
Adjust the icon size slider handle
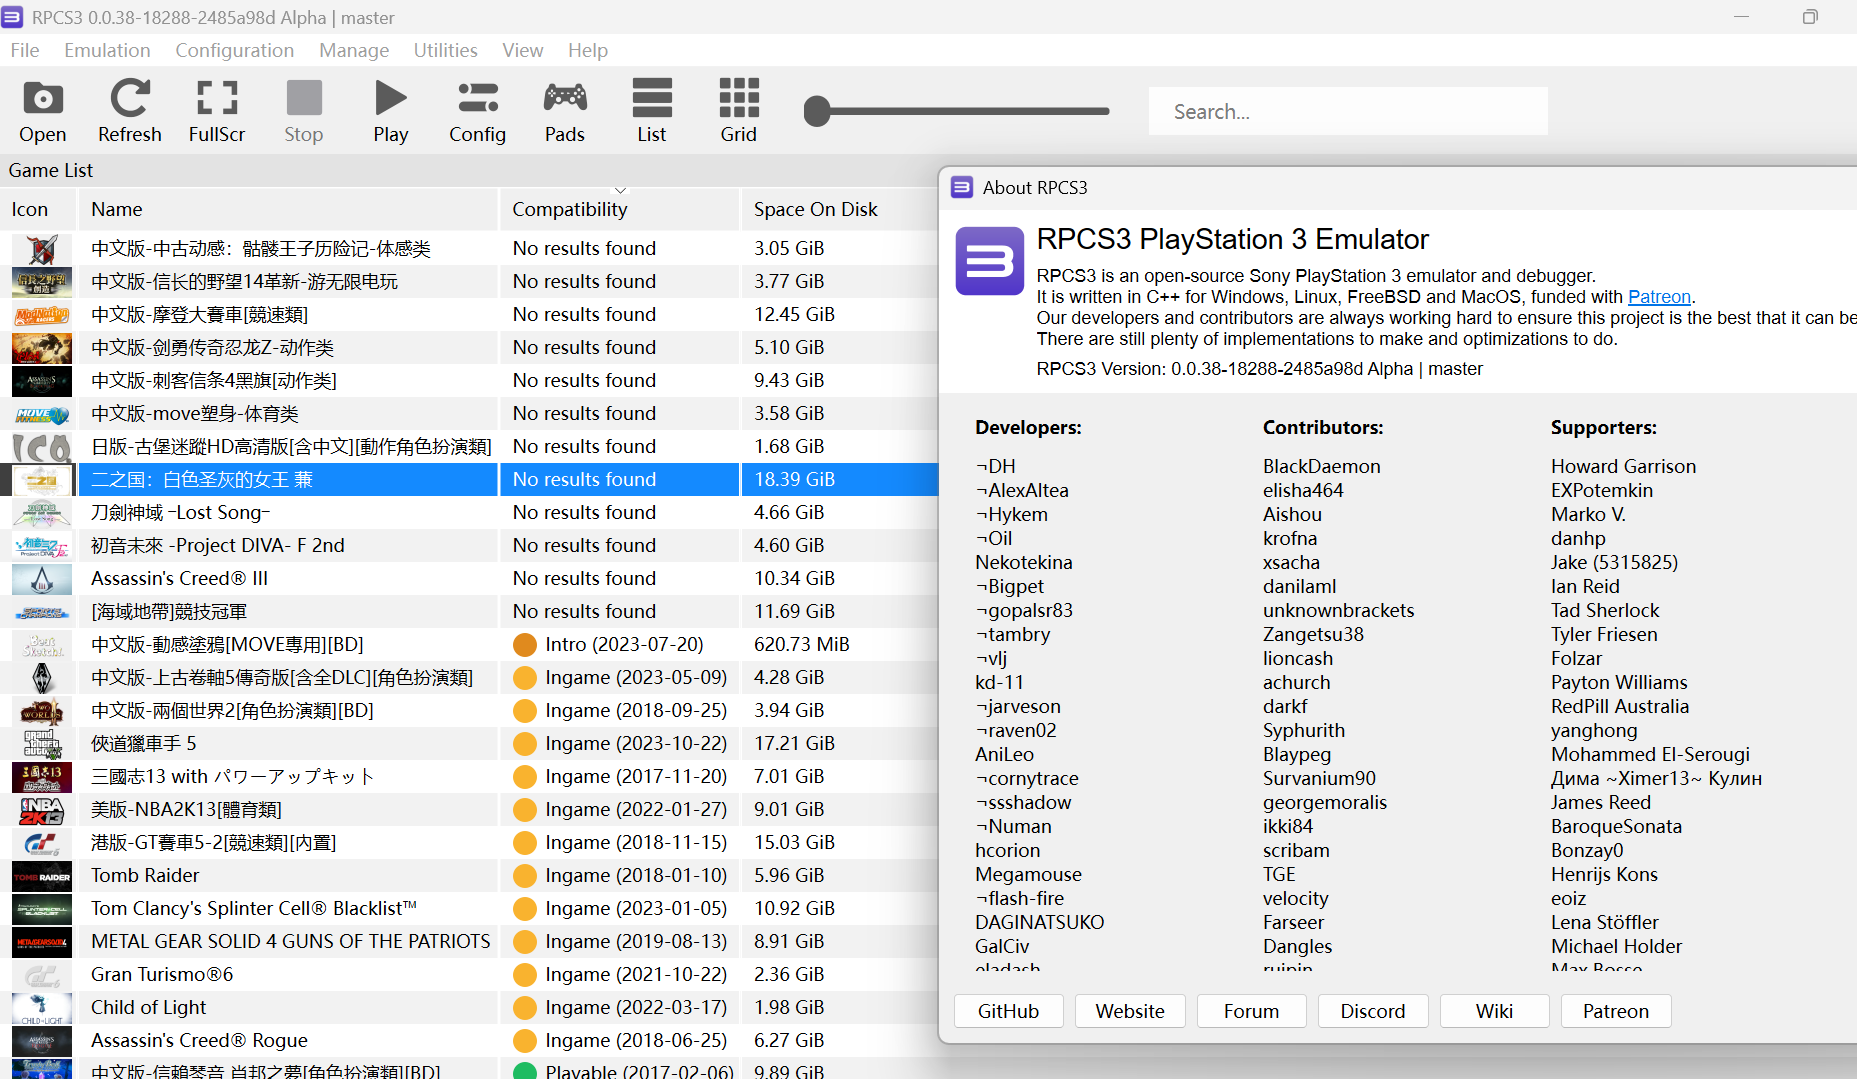point(817,111)
